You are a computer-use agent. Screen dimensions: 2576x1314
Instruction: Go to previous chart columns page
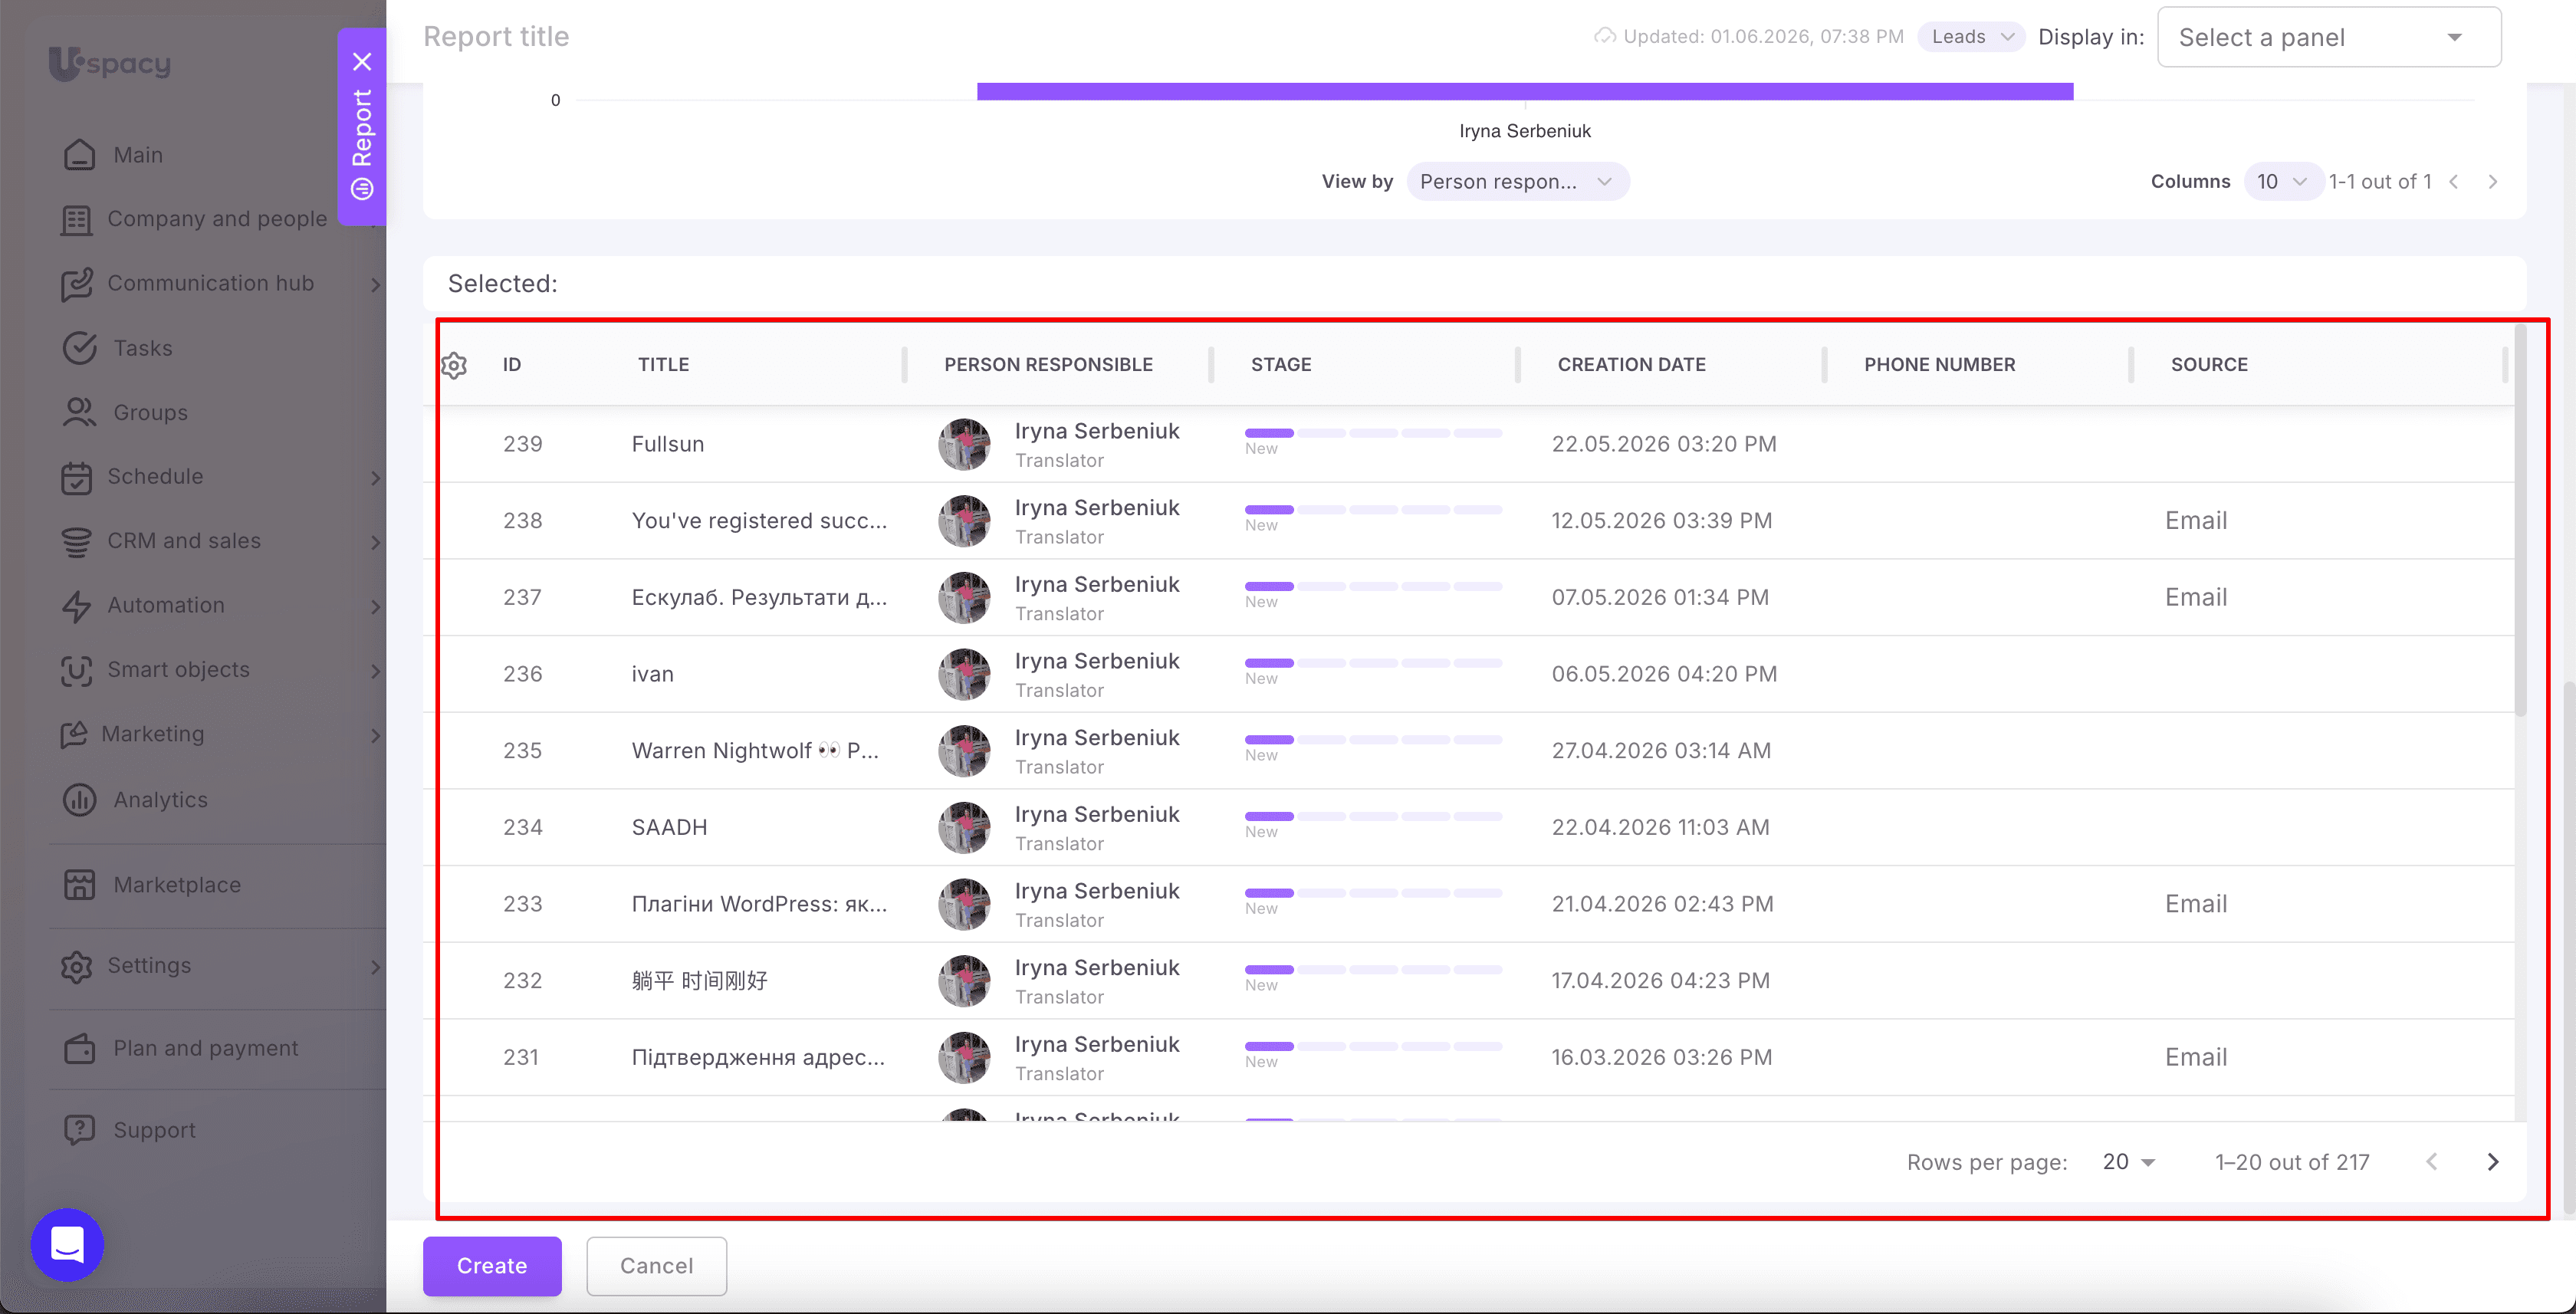2454,182
